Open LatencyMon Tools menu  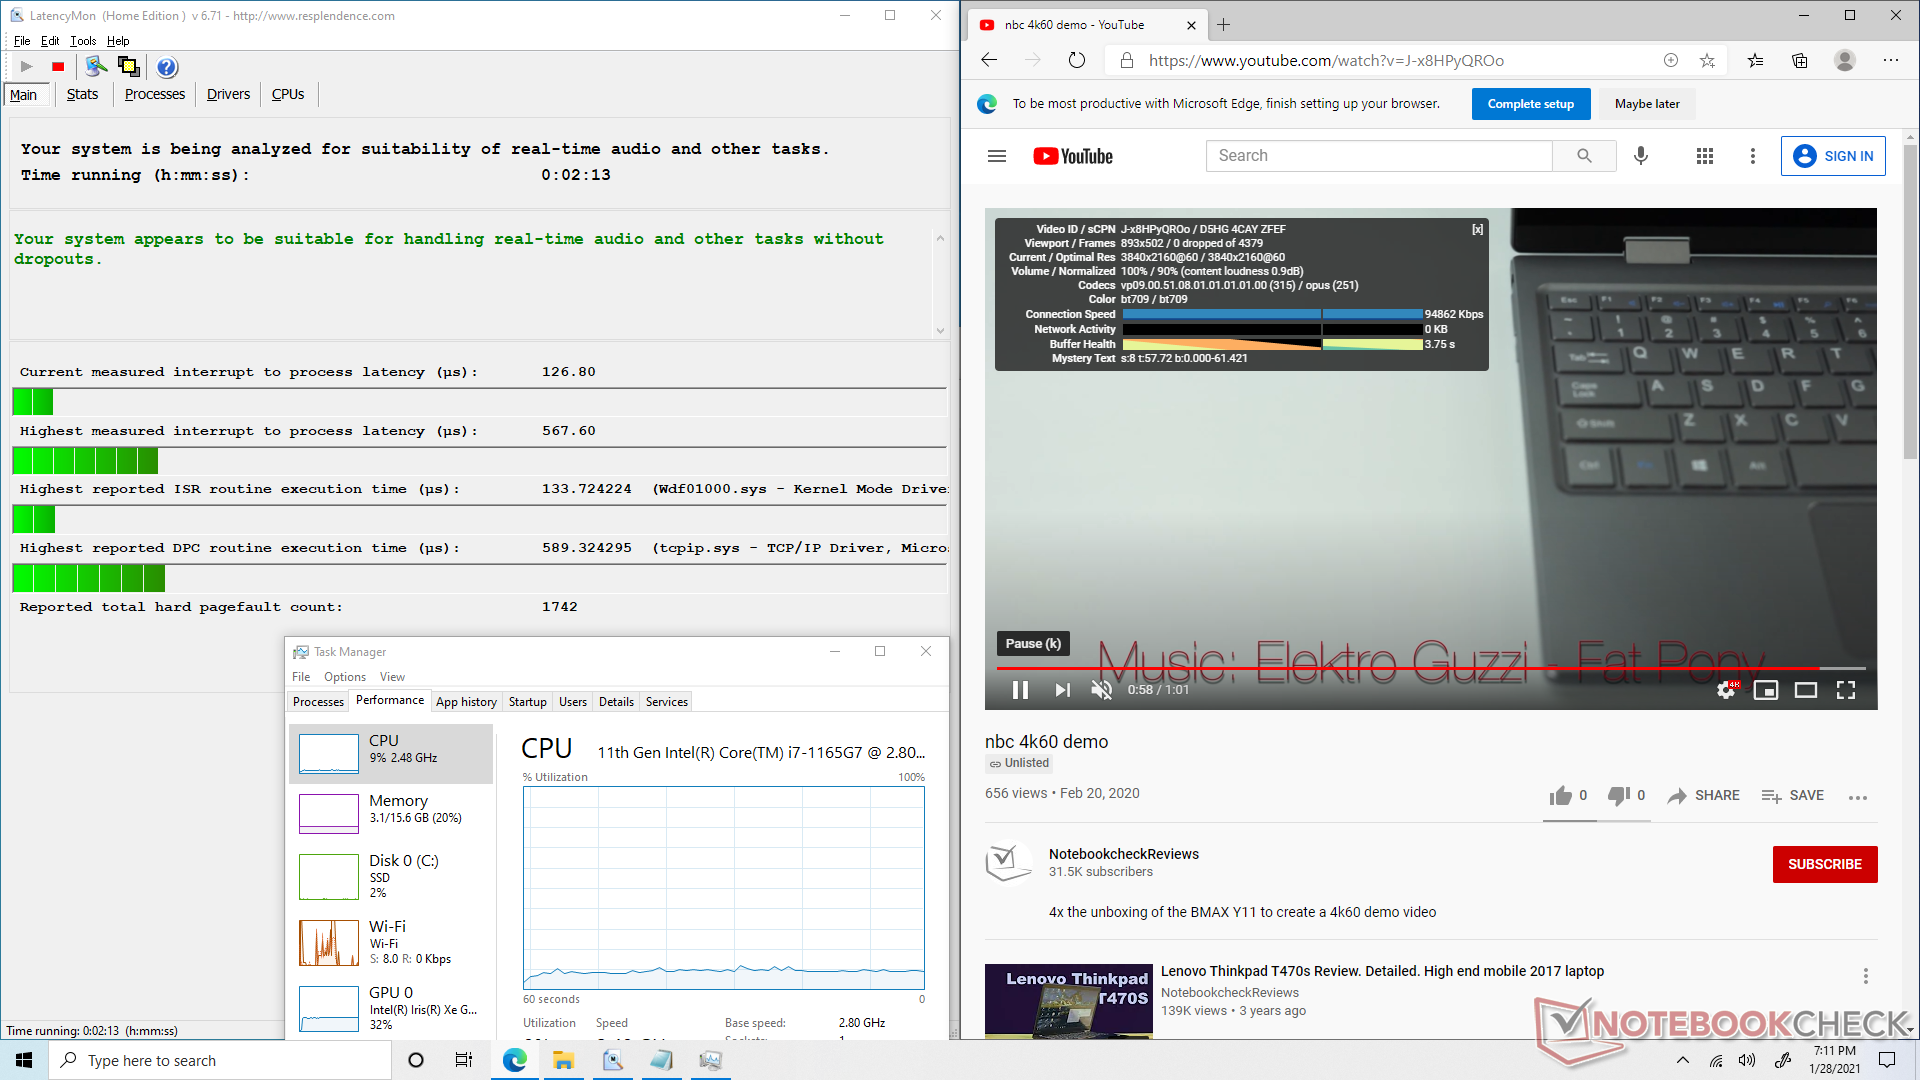pos(83,41)
